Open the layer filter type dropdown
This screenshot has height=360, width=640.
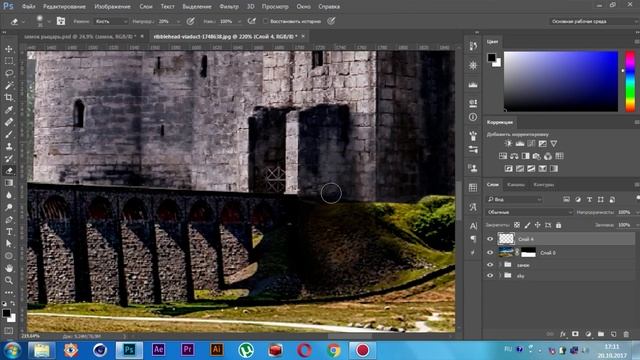tap(514, 200)
